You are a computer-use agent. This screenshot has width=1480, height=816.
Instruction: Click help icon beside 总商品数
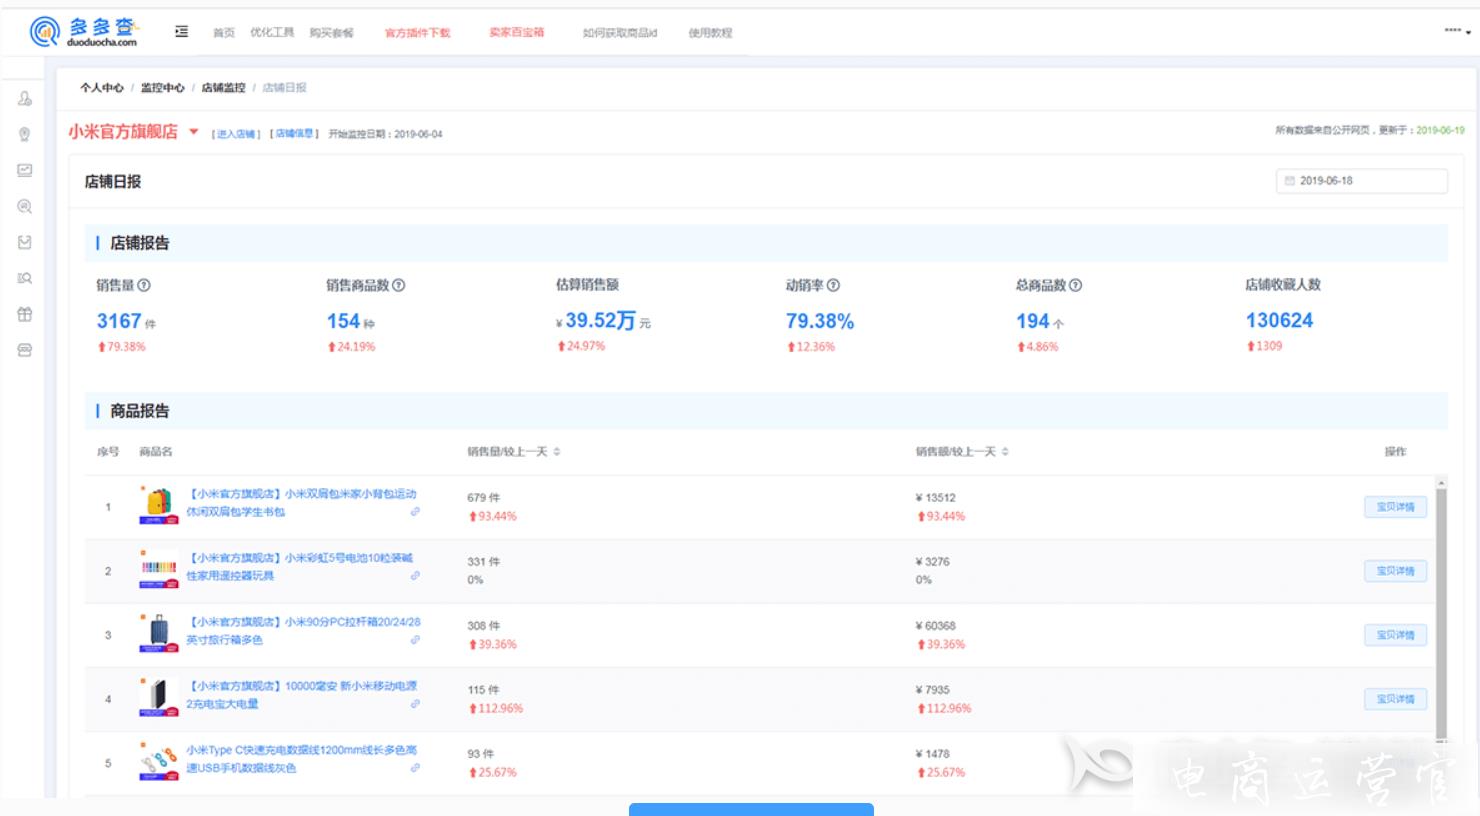[1076, 285]
